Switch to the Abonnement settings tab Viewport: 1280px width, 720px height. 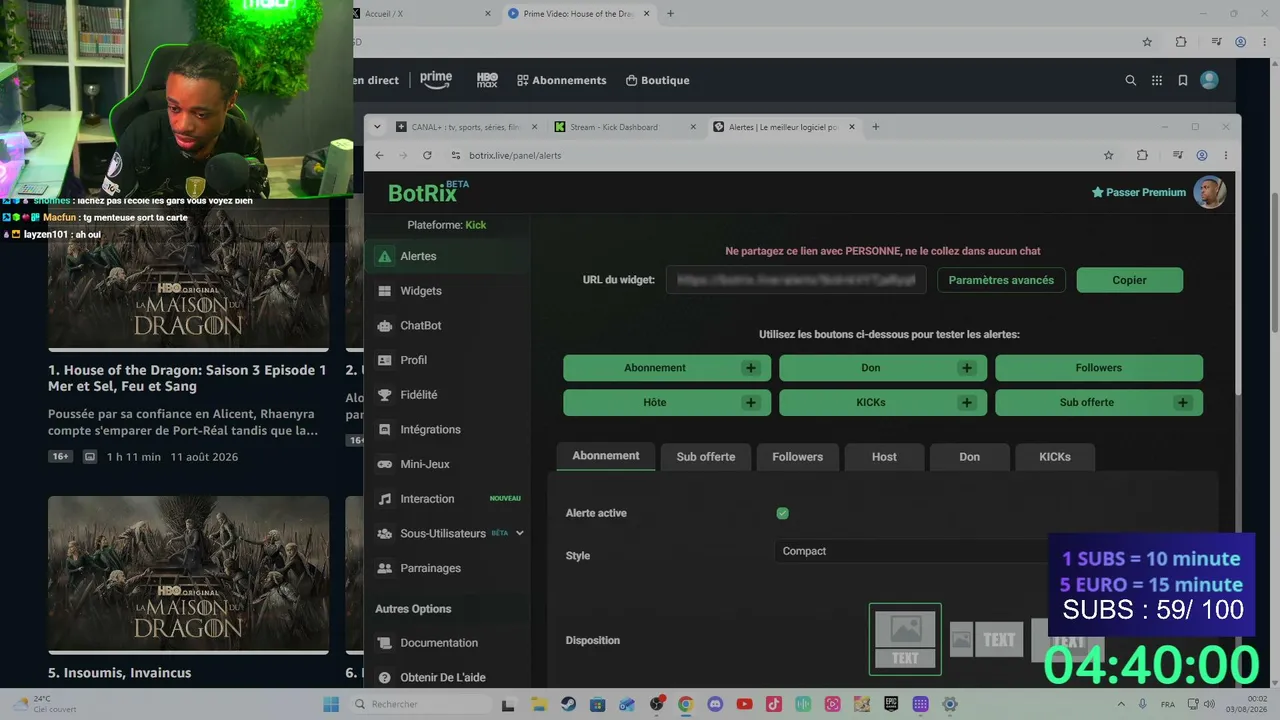(x=606, y=456)
